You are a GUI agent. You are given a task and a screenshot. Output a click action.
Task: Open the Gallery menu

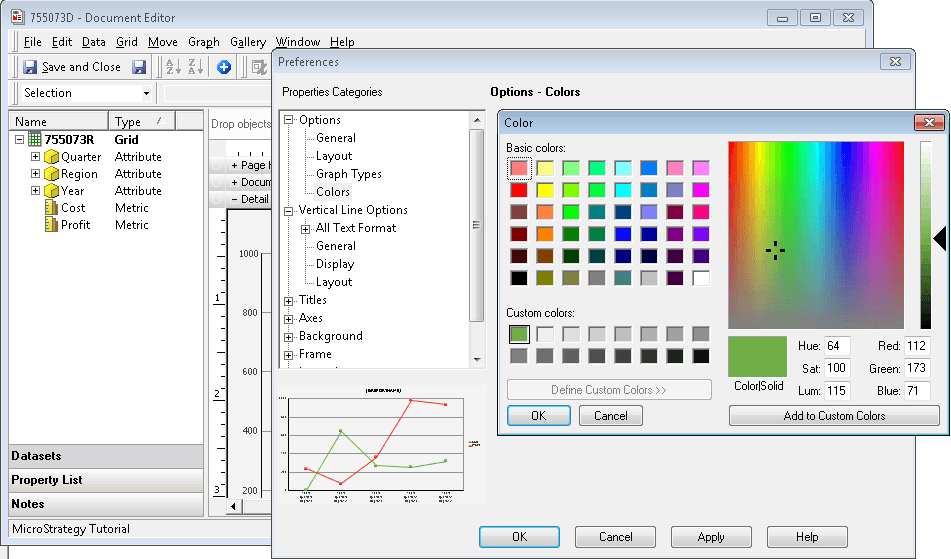[x=247, y=42]
